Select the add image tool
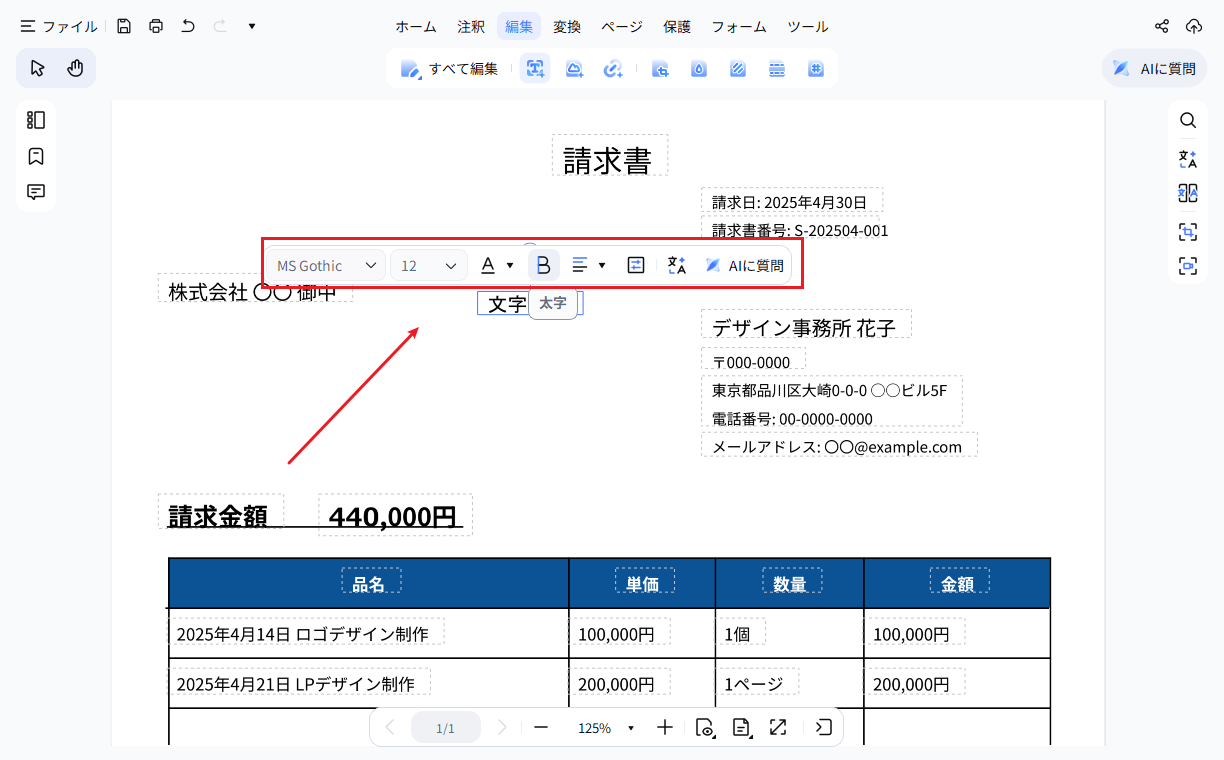Image resolution: width=1224 pixels, height=760 pixels. [x=575, y=69]
